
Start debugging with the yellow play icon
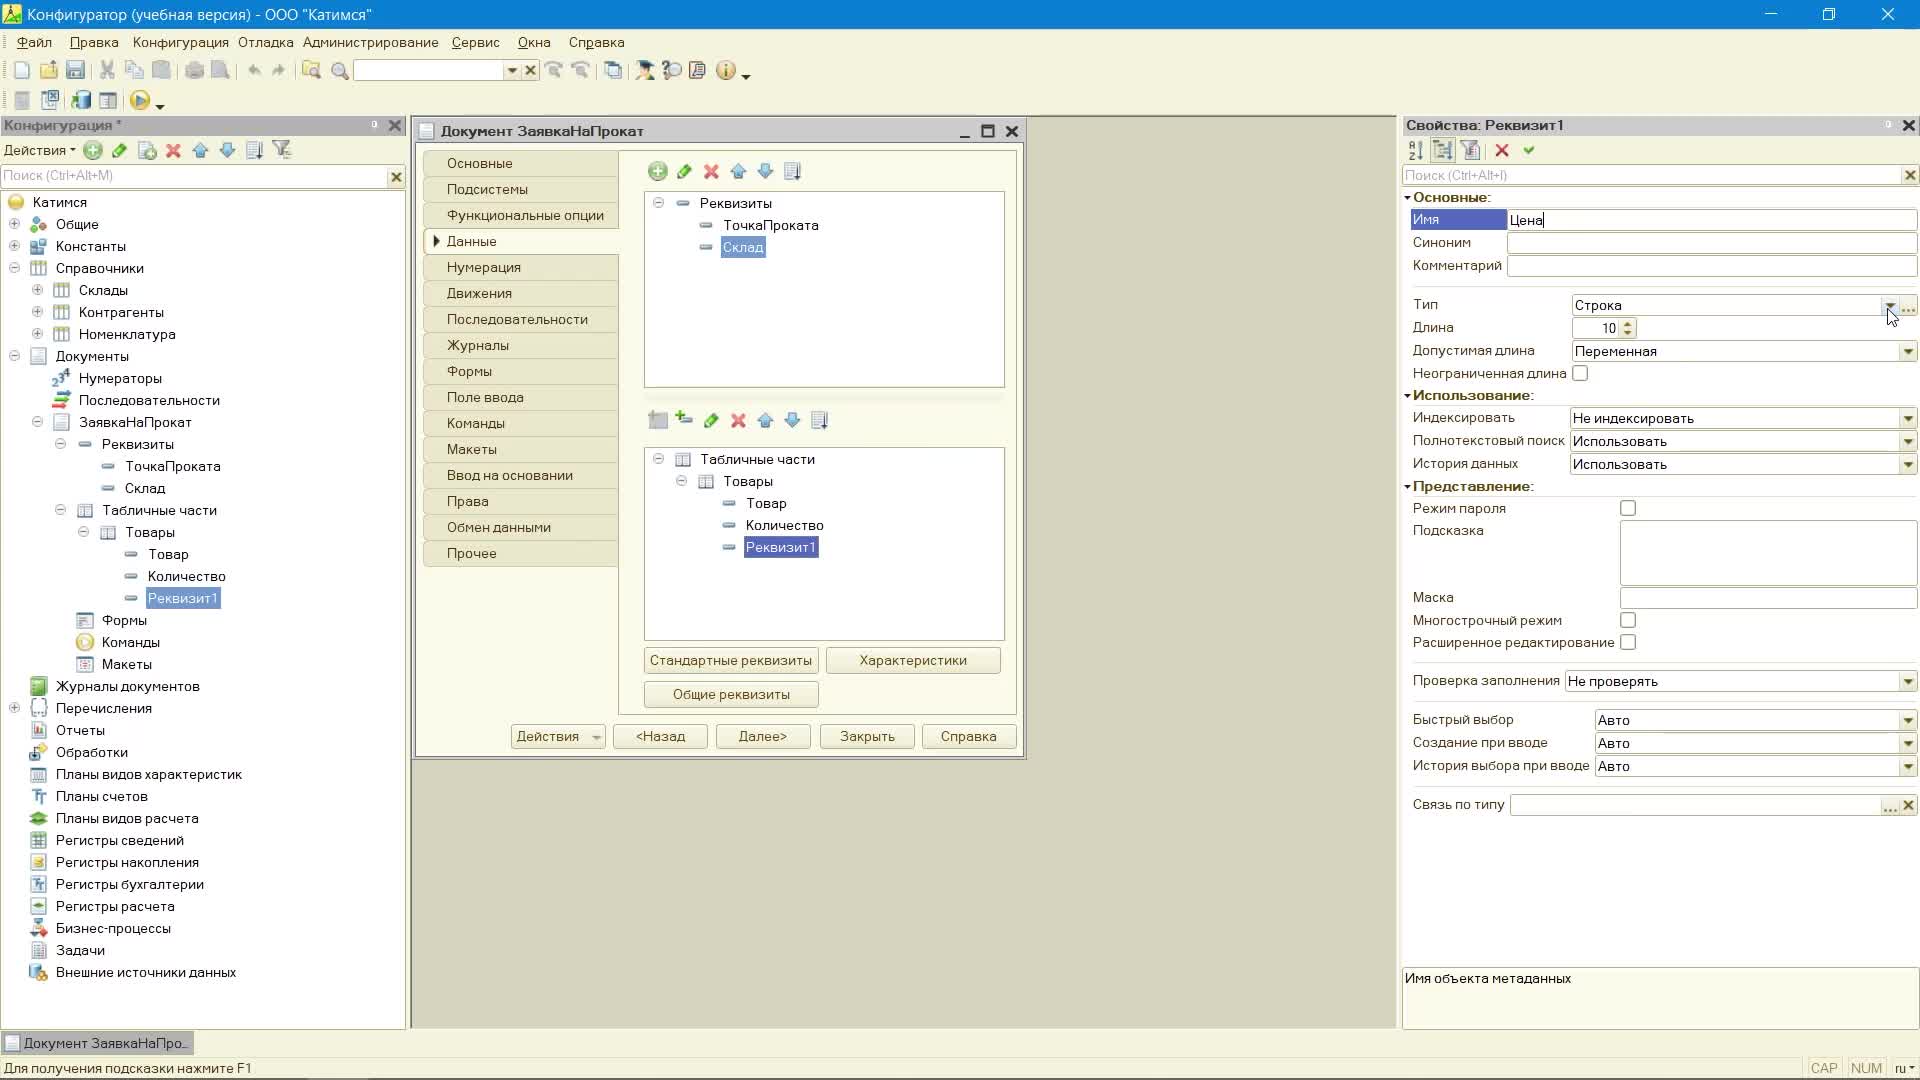pos(140,100)
